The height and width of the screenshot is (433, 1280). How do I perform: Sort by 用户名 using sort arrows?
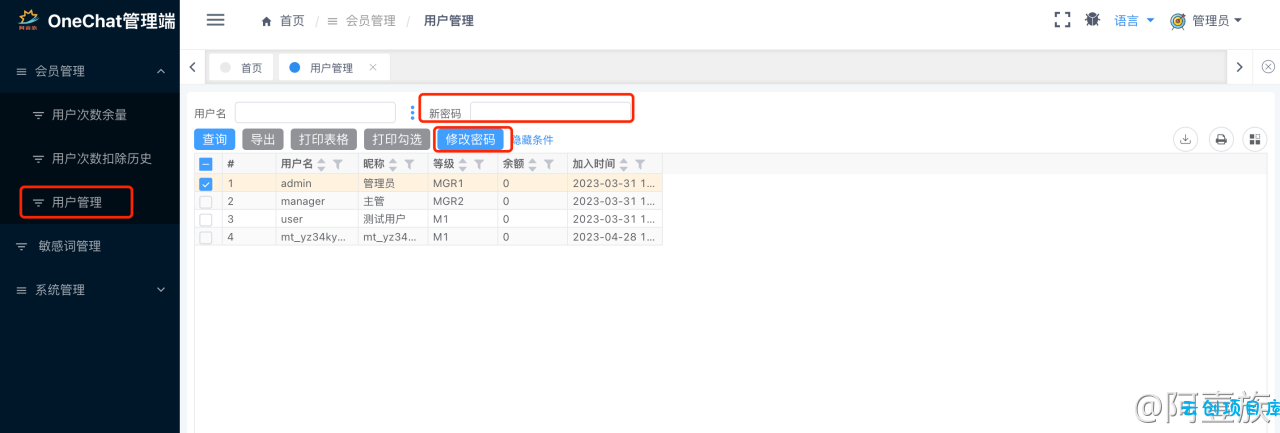click(x=322, y=164)
